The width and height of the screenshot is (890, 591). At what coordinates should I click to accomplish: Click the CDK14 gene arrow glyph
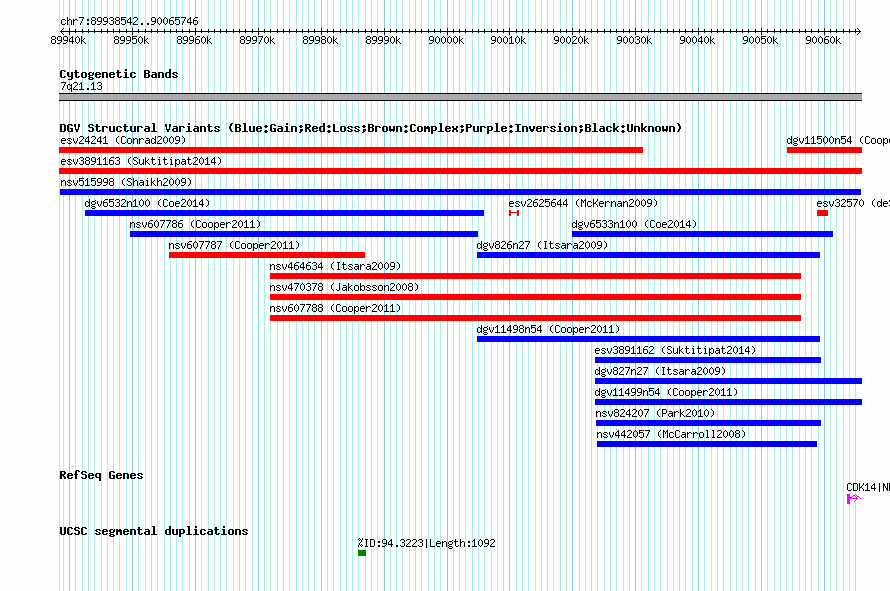pyautogui.click(x=854, y=498)
